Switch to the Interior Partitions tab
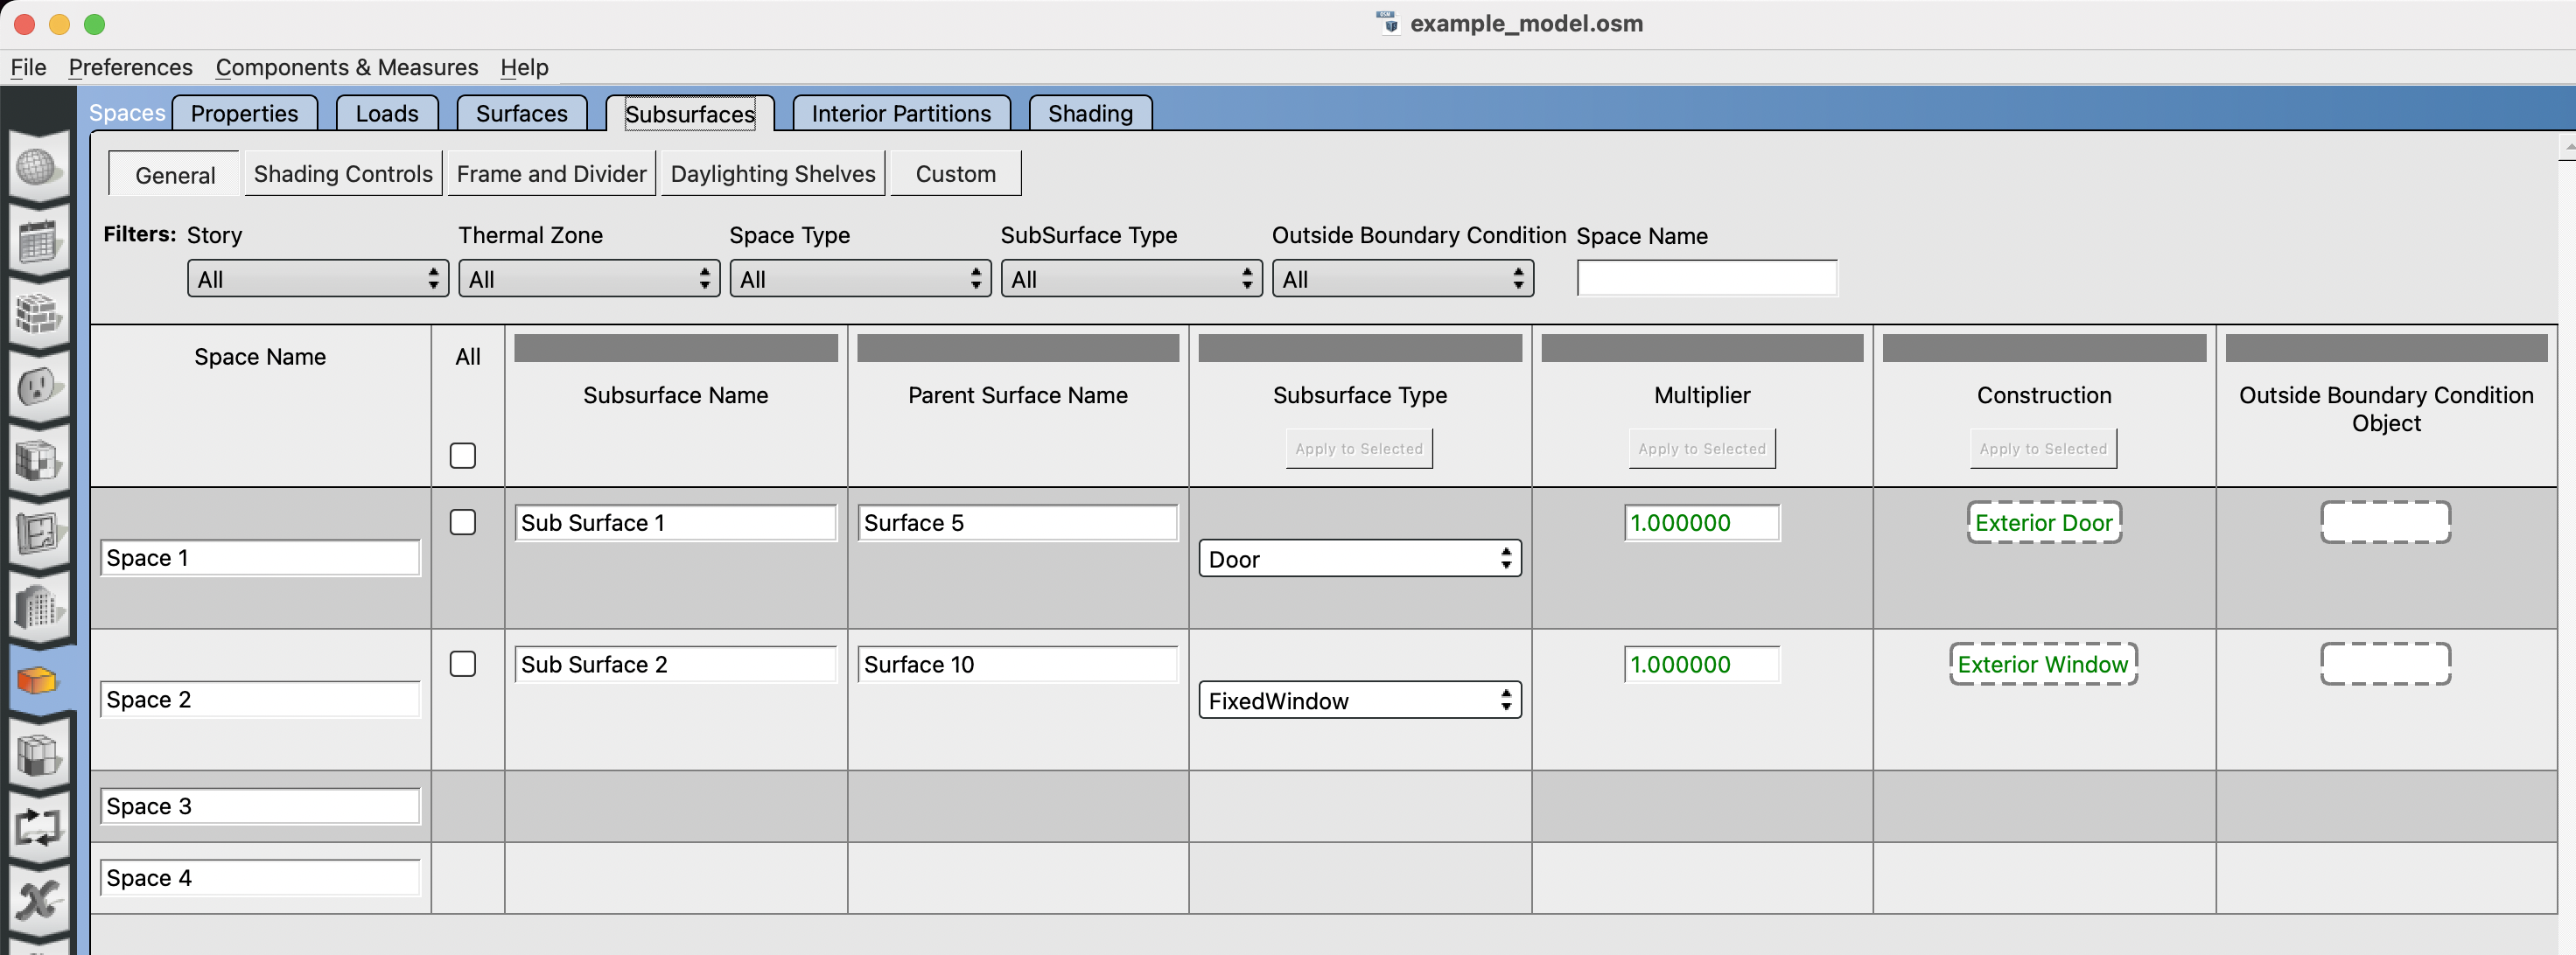Screen dimensions: 2576x955 tap(900, 113)
